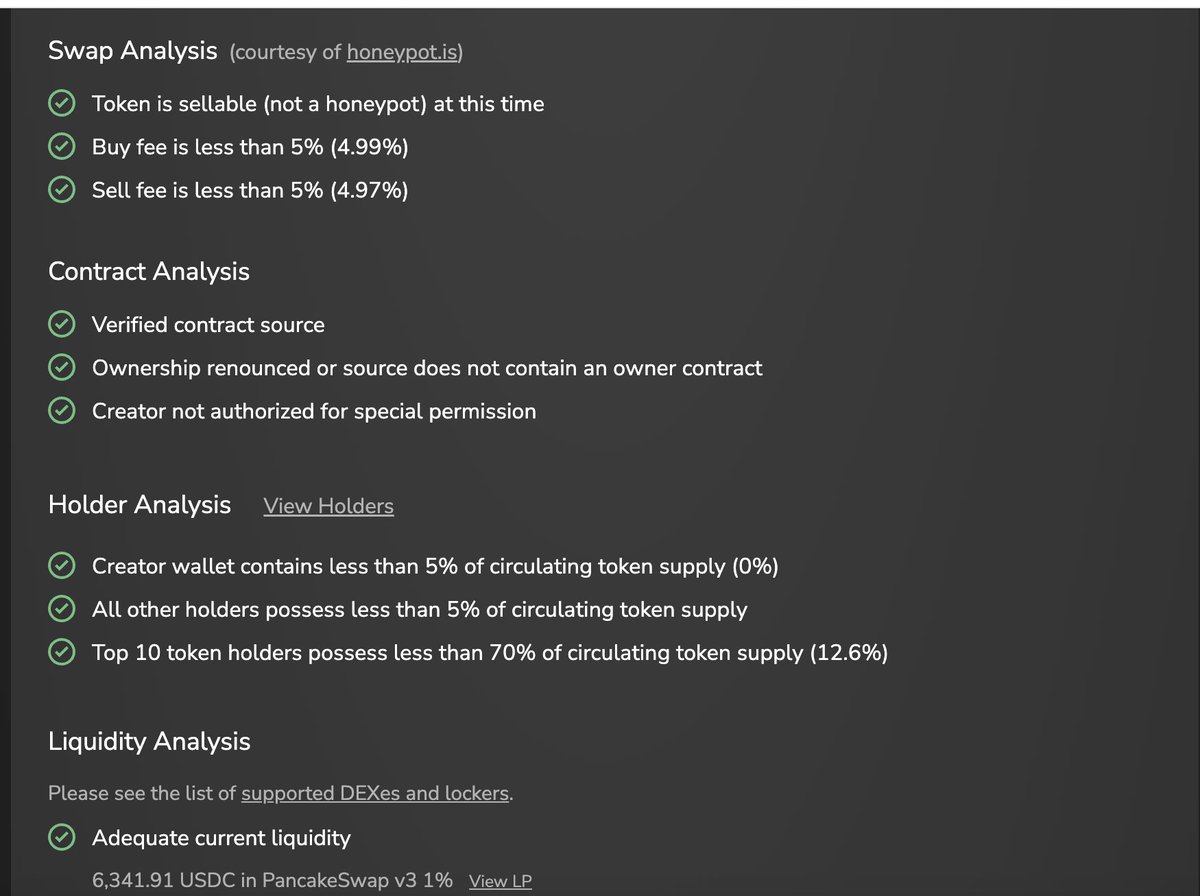Viewport: 1200px width, 896px height.
Task: Open the View LP link
Action: 500,881
